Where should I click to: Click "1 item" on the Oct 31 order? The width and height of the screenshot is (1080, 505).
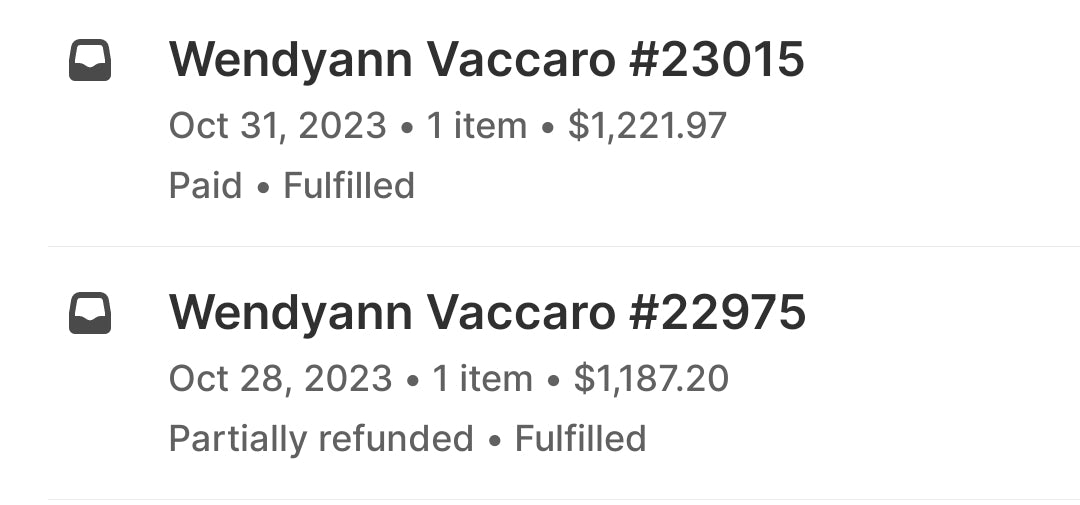click(x=477, y=126)
